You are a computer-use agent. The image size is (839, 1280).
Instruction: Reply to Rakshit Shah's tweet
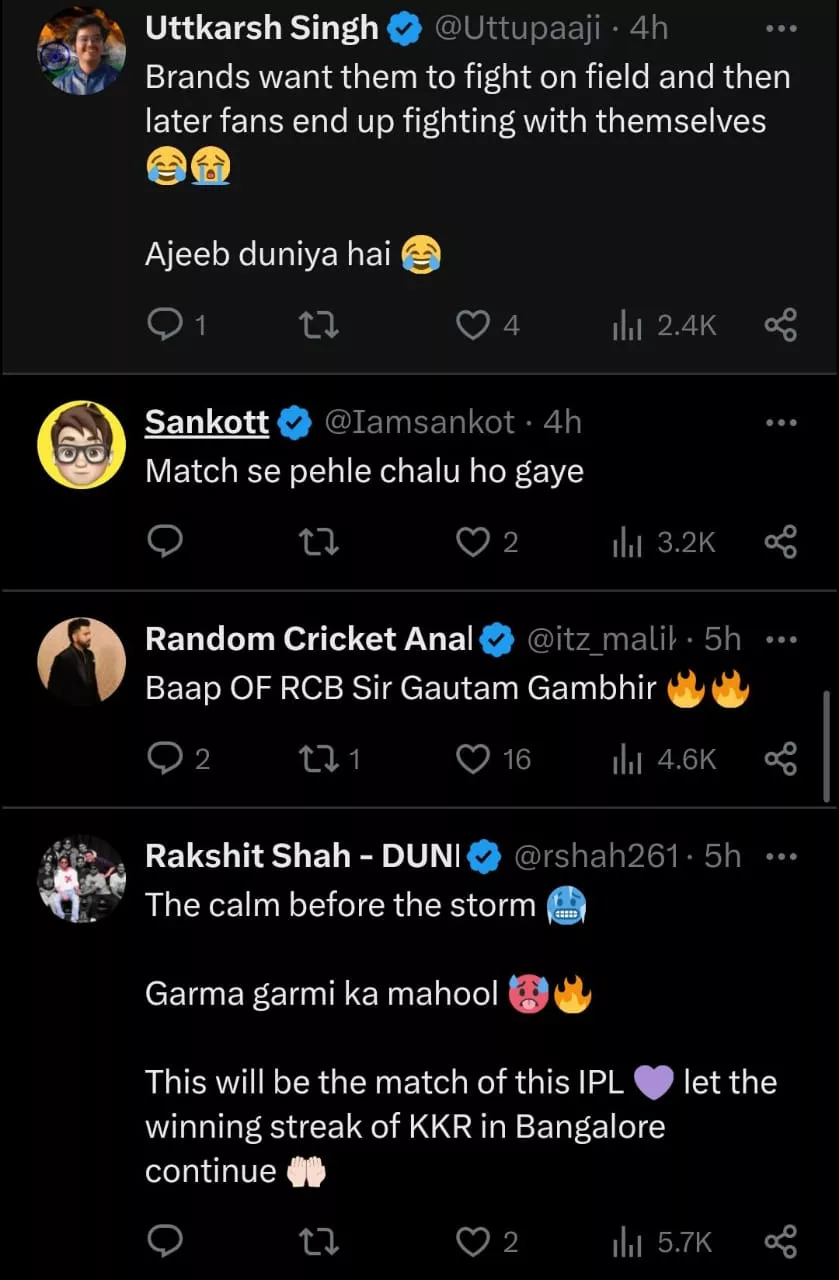coord(164,1242)
